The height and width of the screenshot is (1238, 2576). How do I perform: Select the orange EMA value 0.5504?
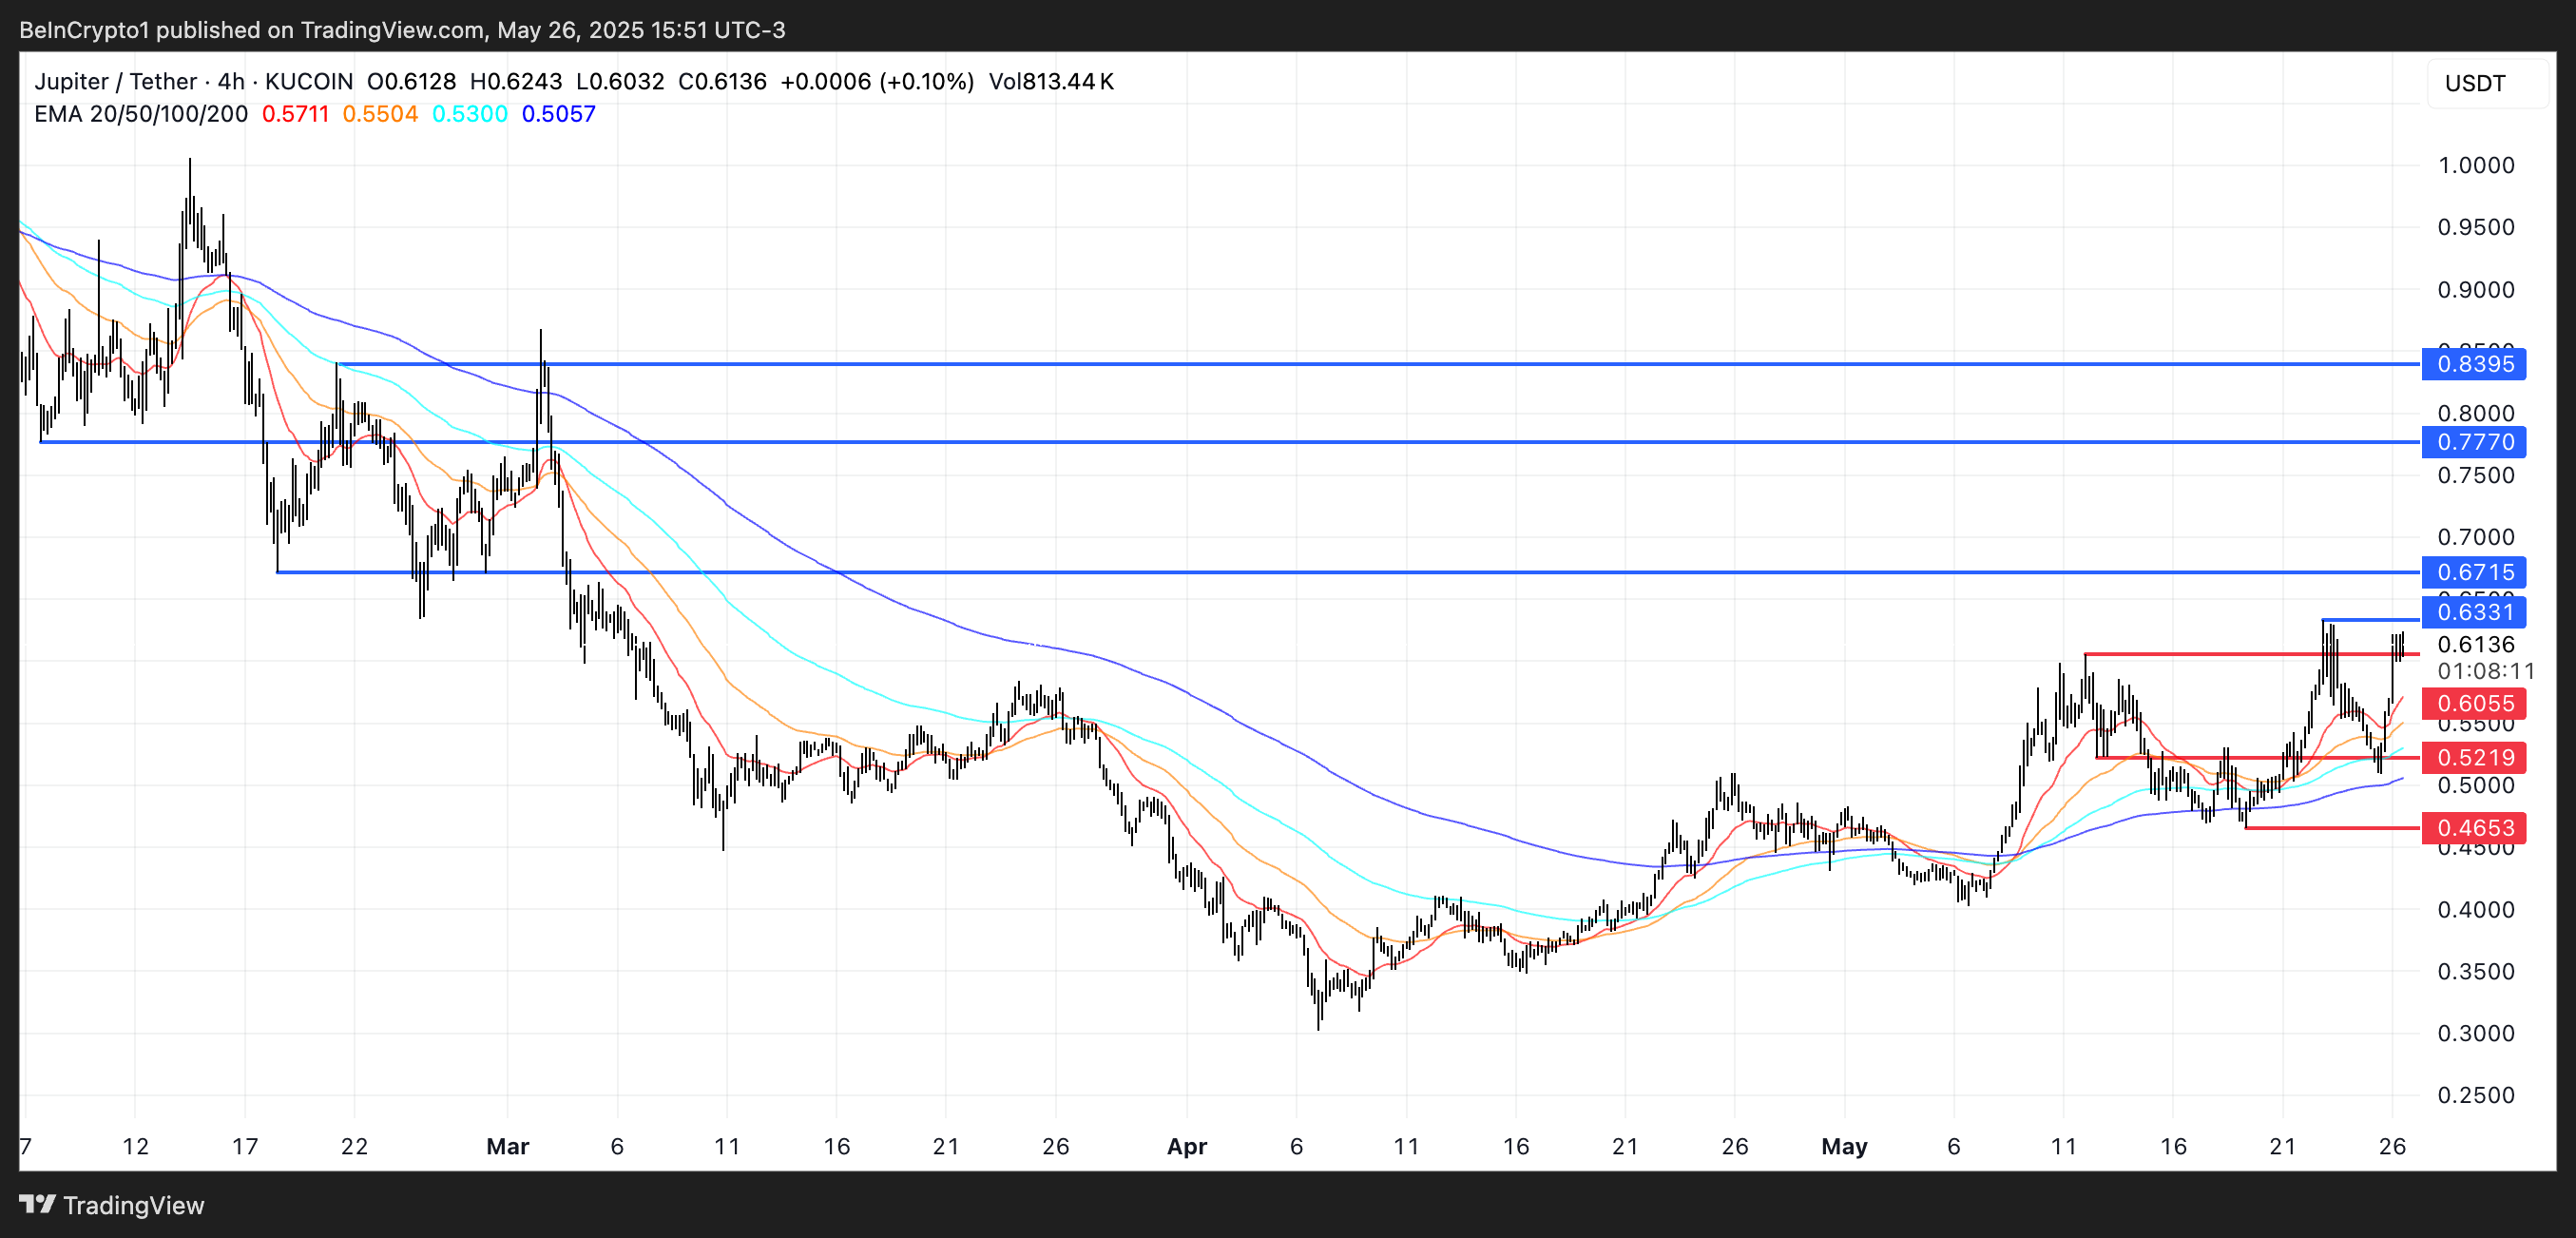click(x=381, y=114)
